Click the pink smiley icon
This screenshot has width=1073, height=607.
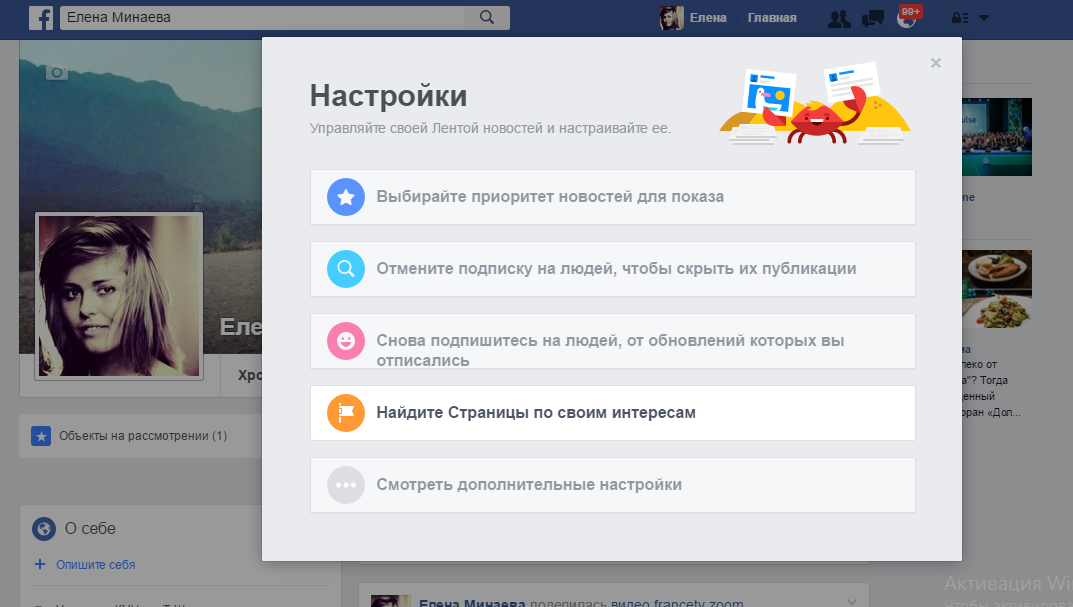click(x=346, y=341)
